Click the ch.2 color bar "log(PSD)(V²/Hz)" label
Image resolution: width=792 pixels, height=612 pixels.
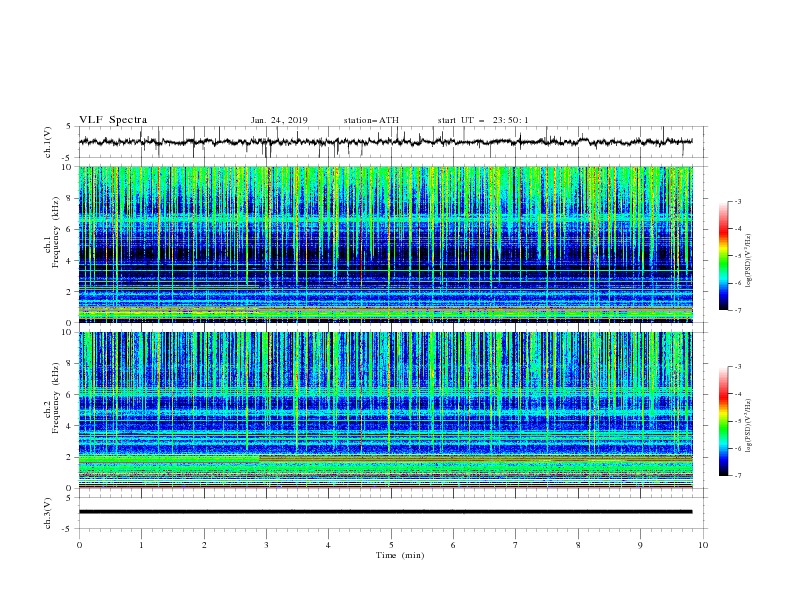point(748,426)
